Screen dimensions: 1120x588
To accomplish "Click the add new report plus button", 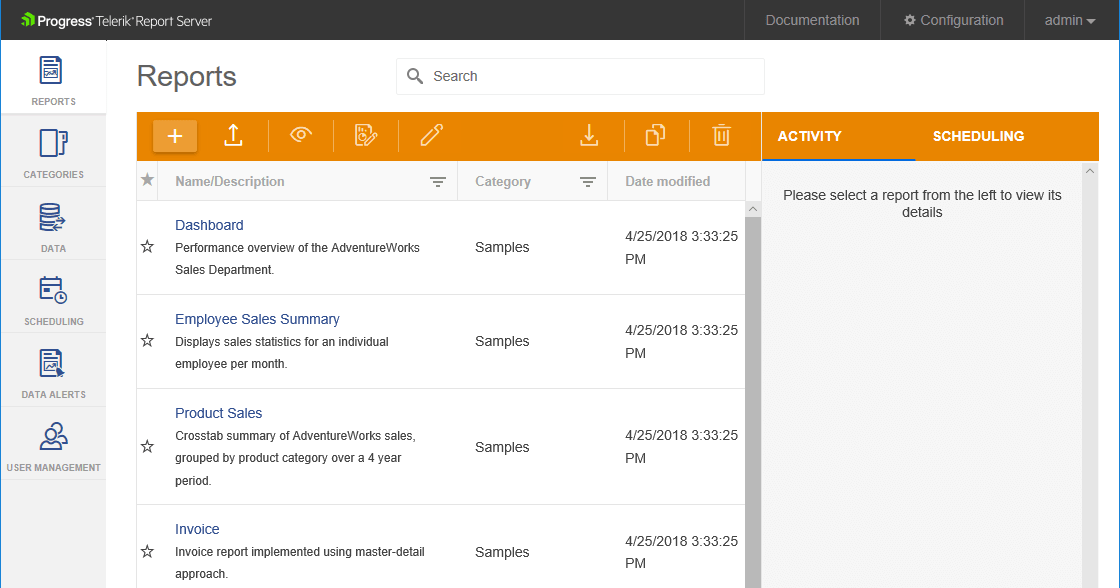I will 175,136.
